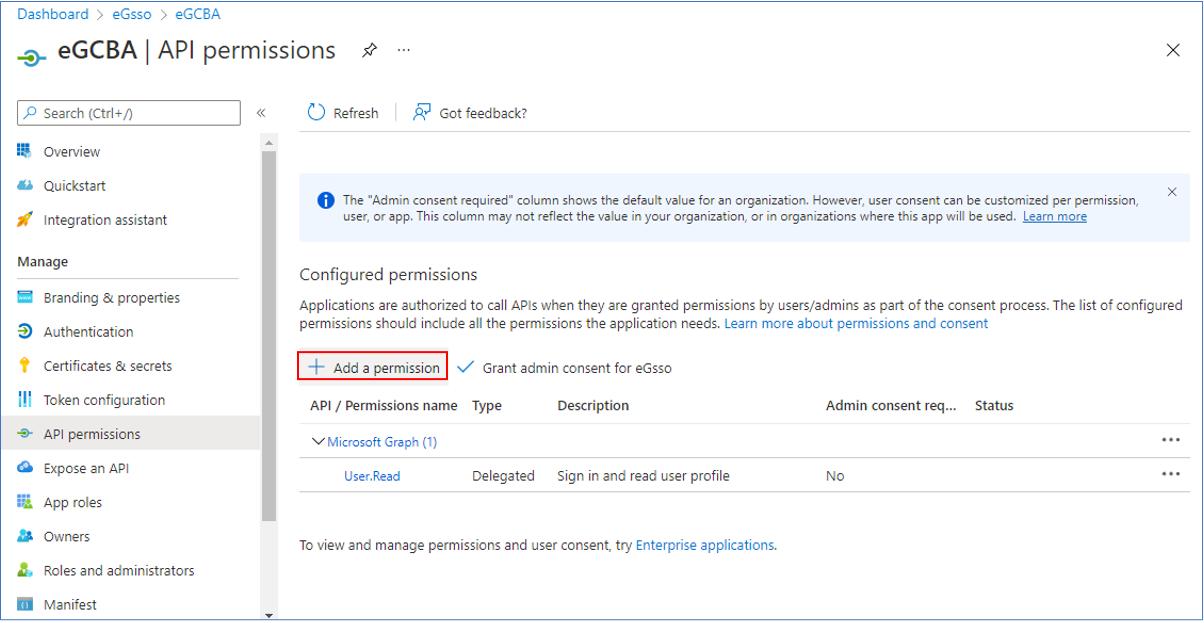Open the User.Read permission link
Image resolution: width=1204 pixels, height=623 pixels.
point(372,476)
